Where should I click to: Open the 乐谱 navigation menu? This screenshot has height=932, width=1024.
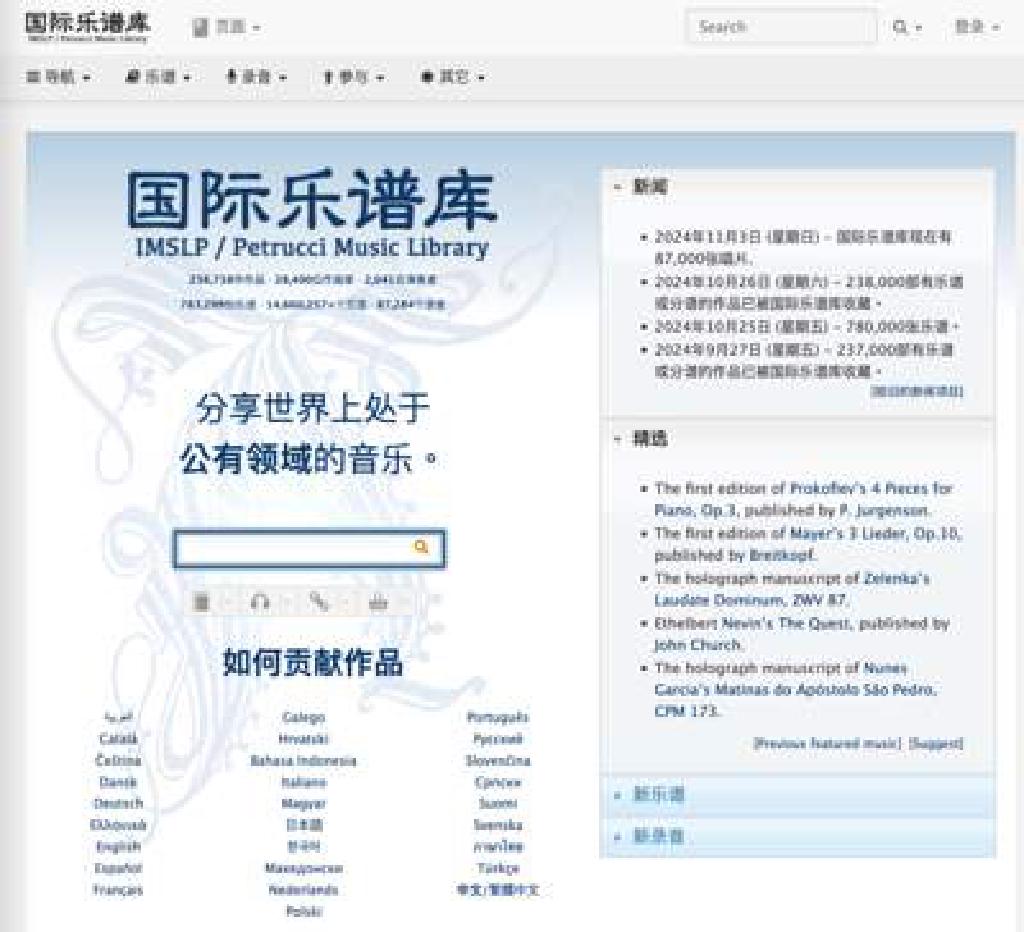156,76
